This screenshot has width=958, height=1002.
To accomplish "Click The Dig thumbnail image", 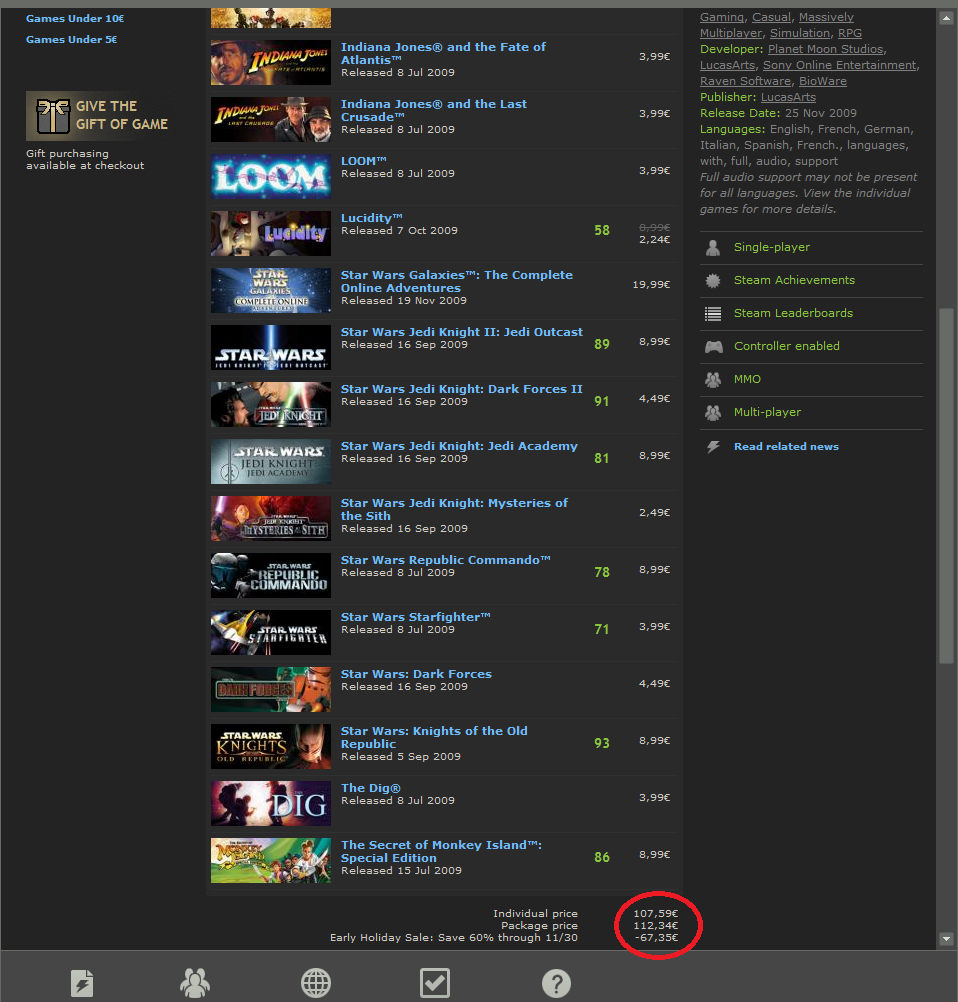I will tap(271, 803).
